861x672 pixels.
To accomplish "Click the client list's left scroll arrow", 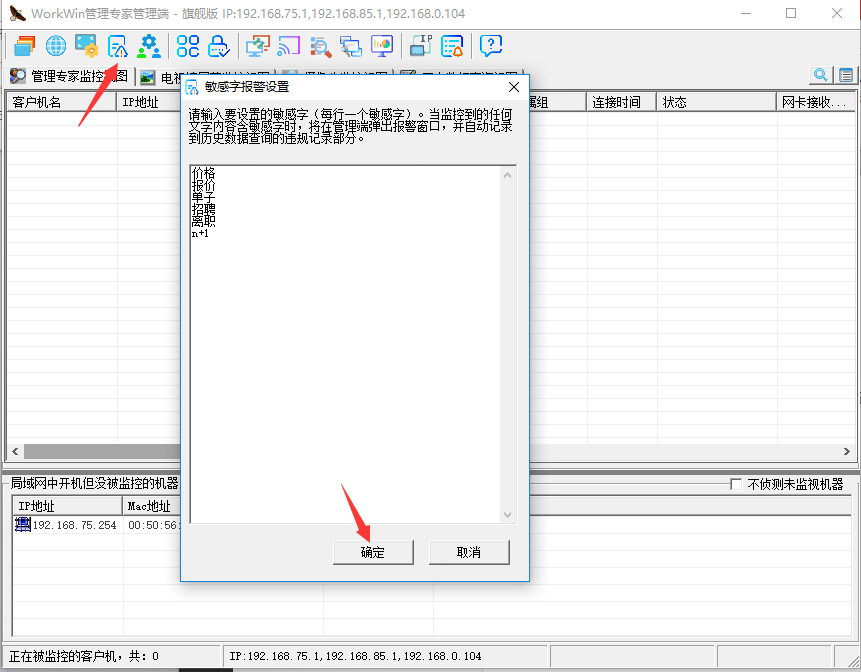I will point(15,451).
